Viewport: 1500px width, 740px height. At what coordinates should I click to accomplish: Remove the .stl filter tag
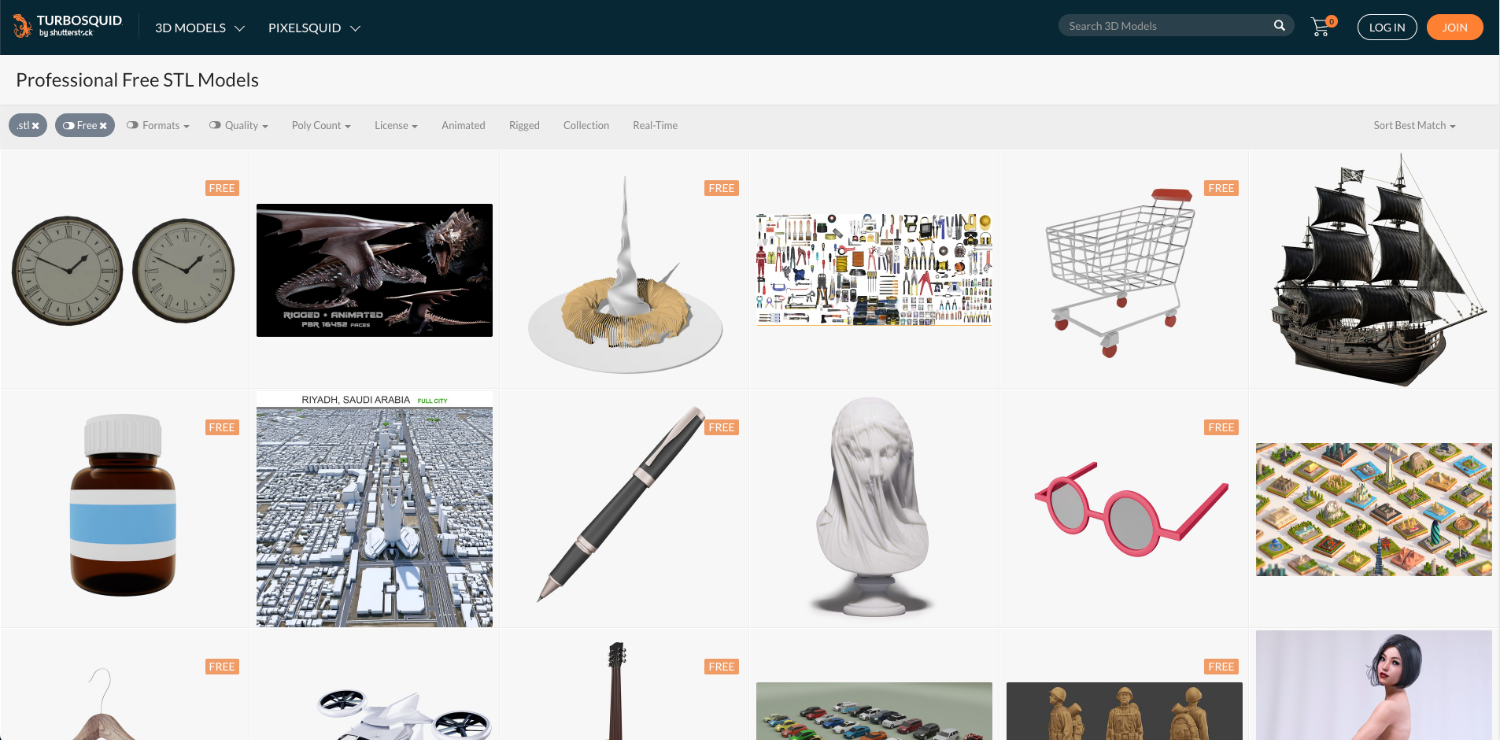[x=35, y=126]
